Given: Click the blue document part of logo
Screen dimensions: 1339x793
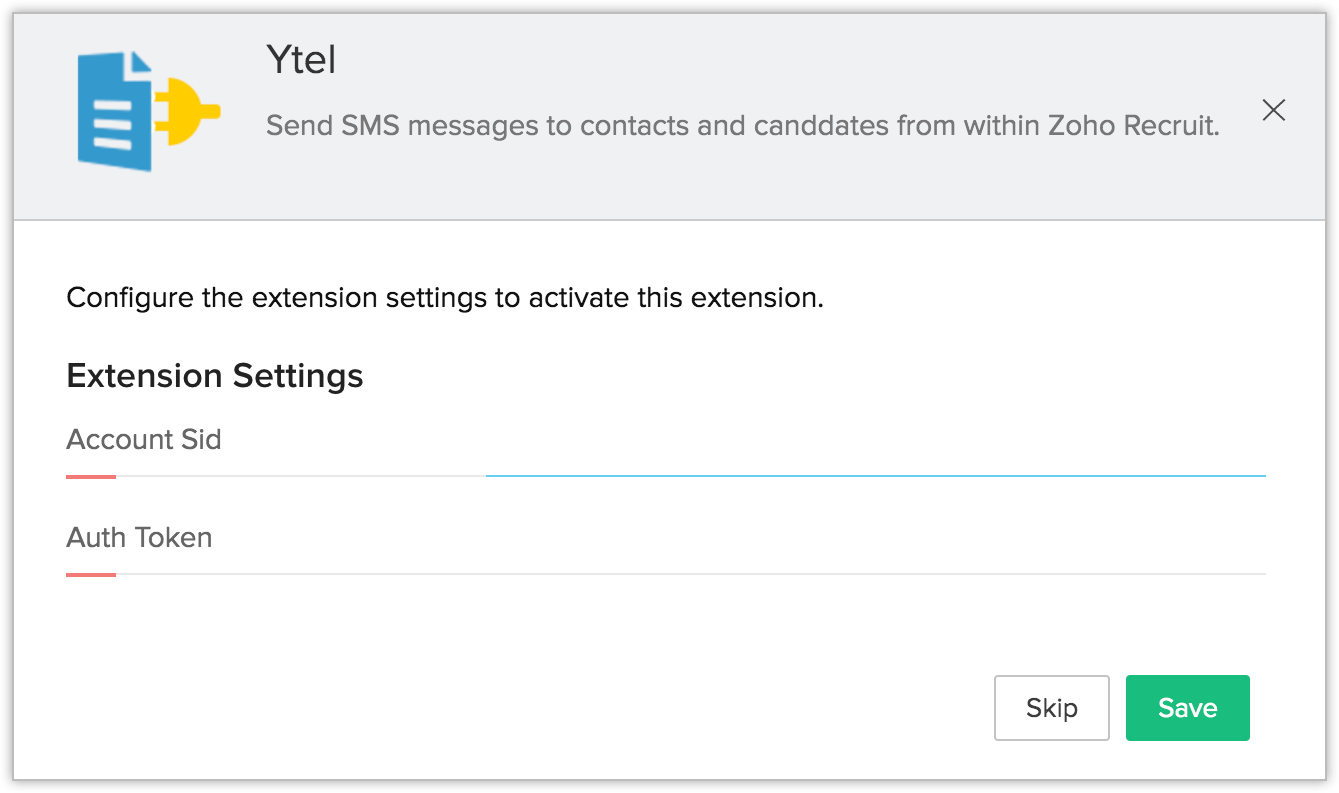Looking at the screenshot, I should click(x=113, y=115).
